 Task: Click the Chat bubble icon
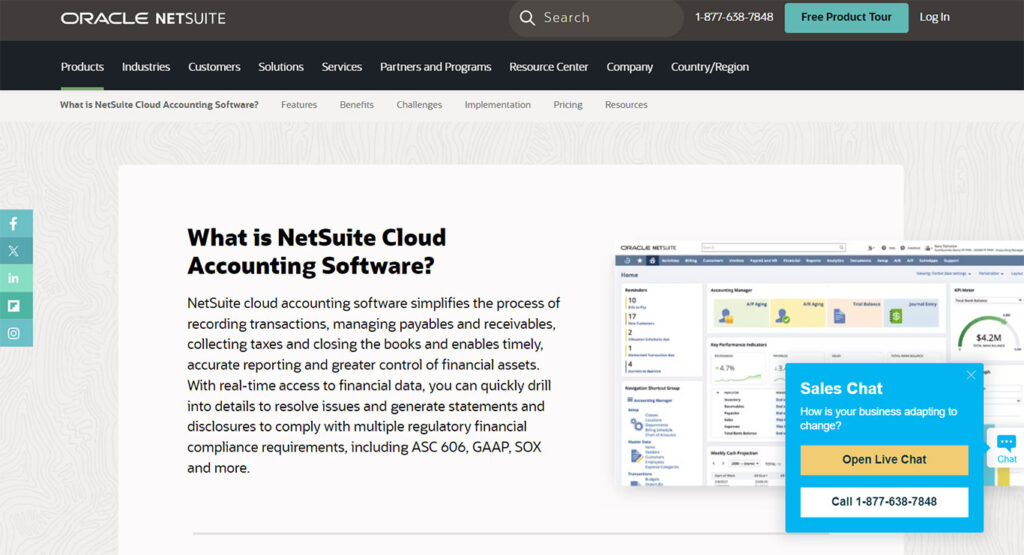point(1006,449)
